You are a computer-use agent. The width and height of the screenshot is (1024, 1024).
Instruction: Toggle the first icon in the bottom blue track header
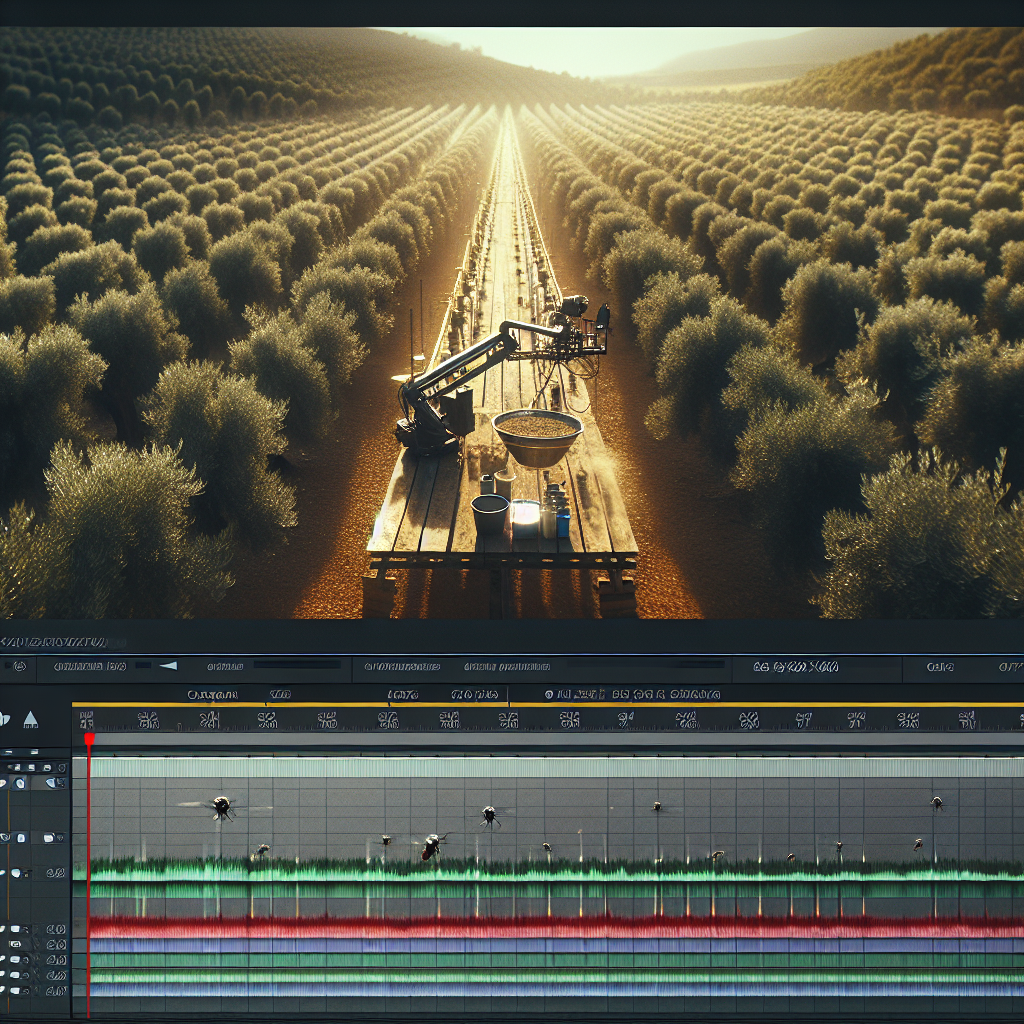pyautogui.click(x=3, y=990)
